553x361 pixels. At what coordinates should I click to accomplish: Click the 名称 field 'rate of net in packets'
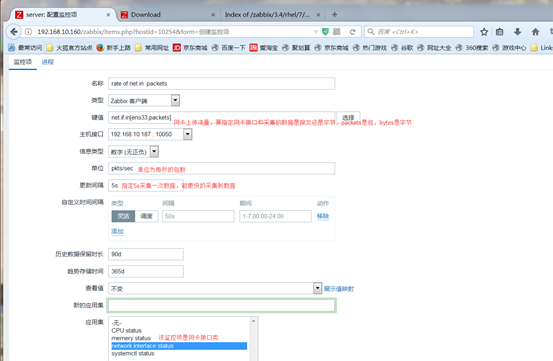(221, 84)
